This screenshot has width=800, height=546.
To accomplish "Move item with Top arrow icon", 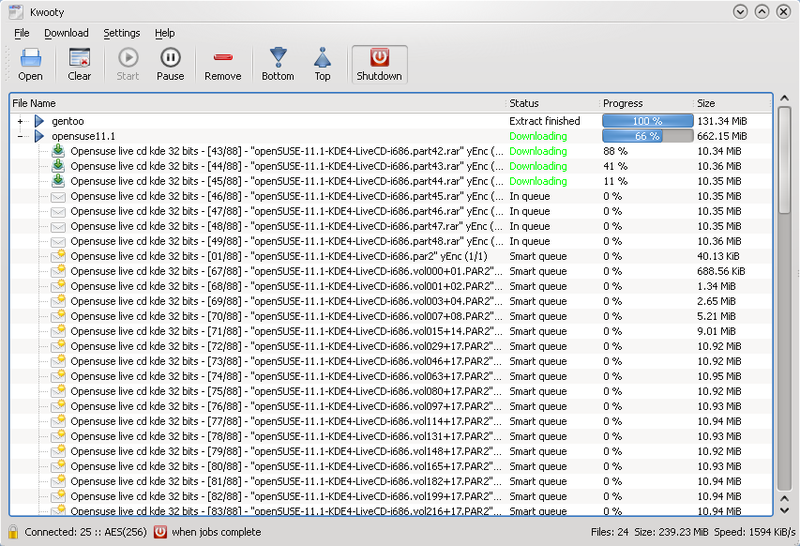I will (x=322, y=58).
